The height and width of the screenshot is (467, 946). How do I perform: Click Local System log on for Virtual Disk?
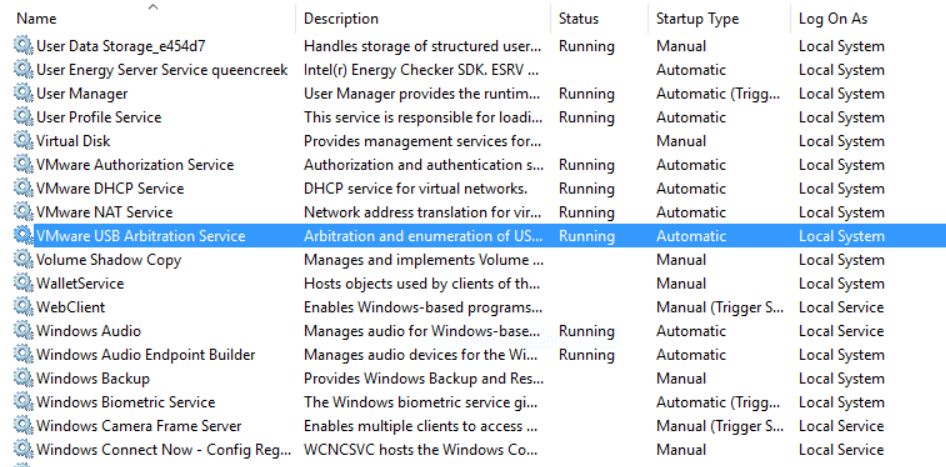tap(842, 141)
